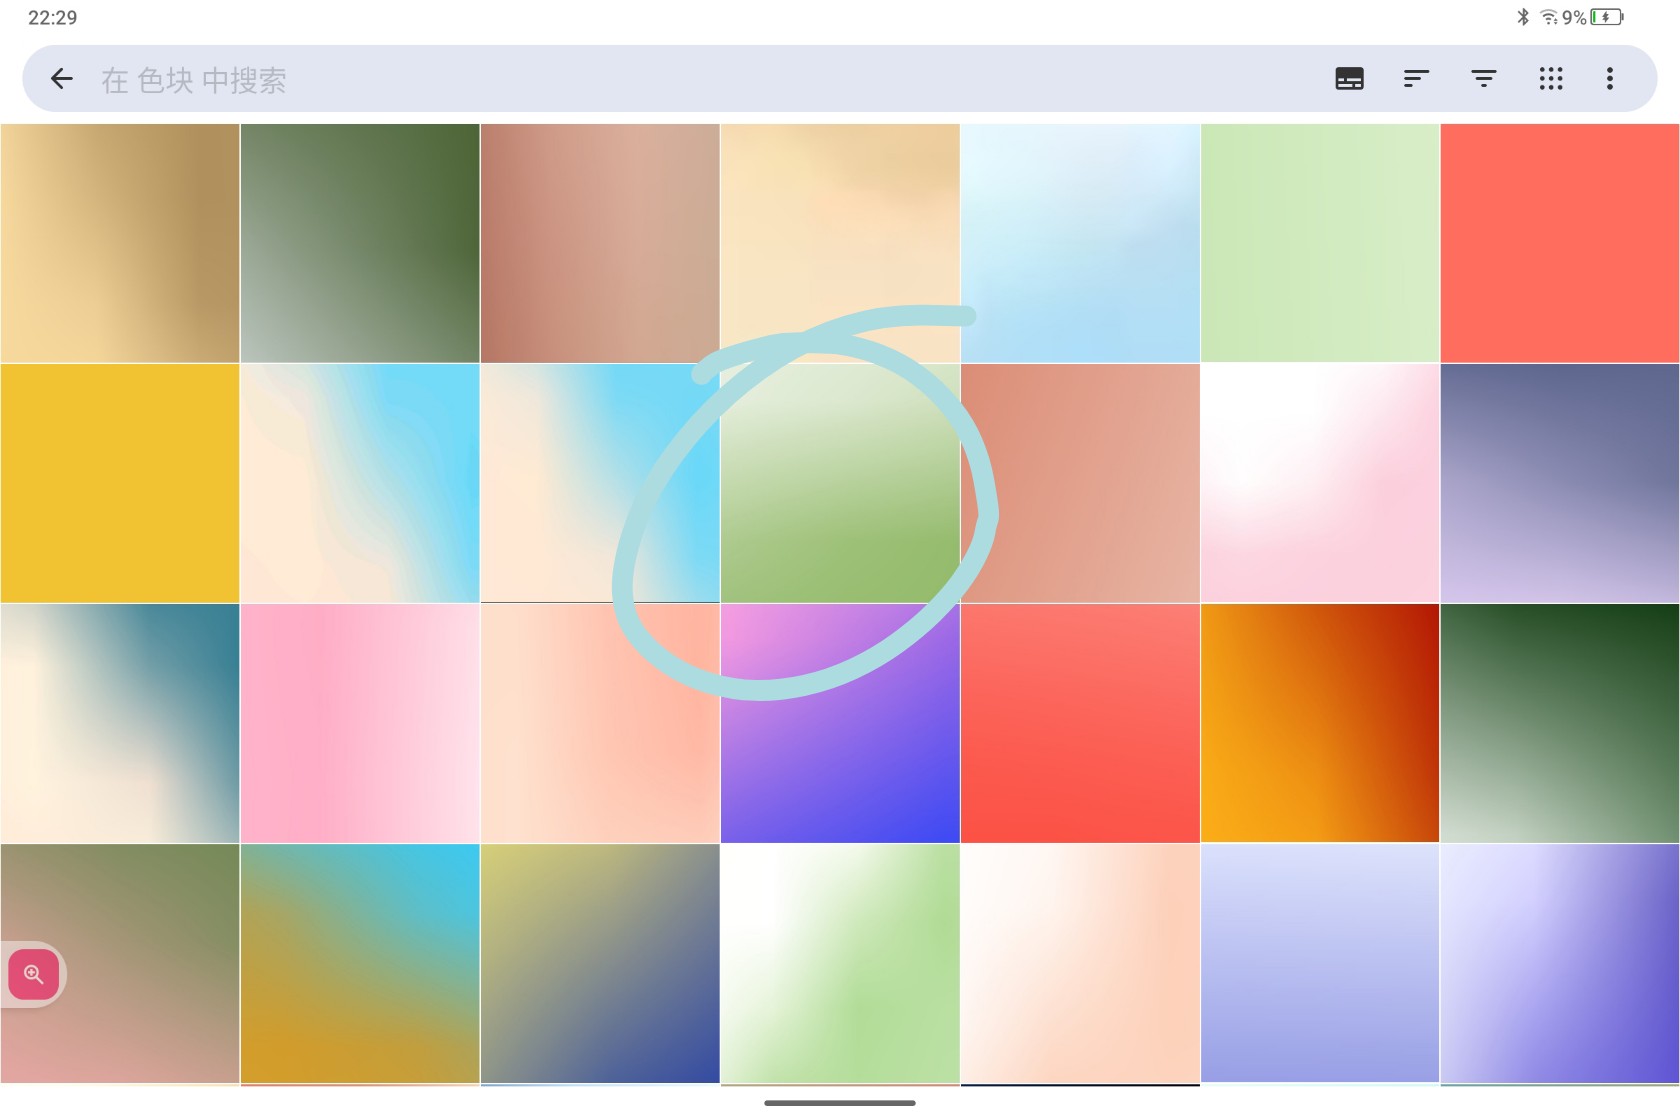This screenshot has width=1680, height=1120.
Task: Go back with the left arrow
Action: pyautogui.click(x=62, y=79)
